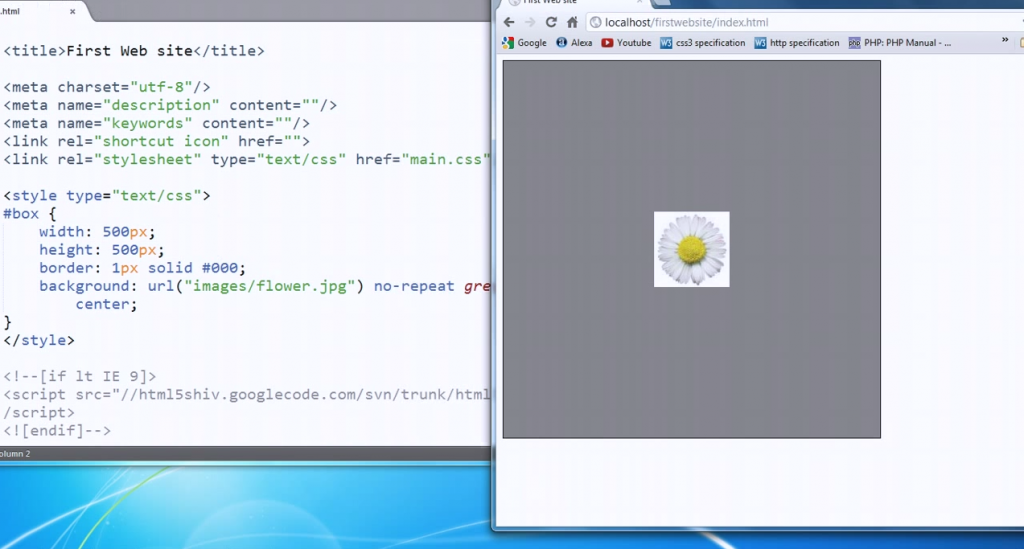Click the #000 border color value in code
Viewport: 1024px width, 549px height.
[221, 268]
